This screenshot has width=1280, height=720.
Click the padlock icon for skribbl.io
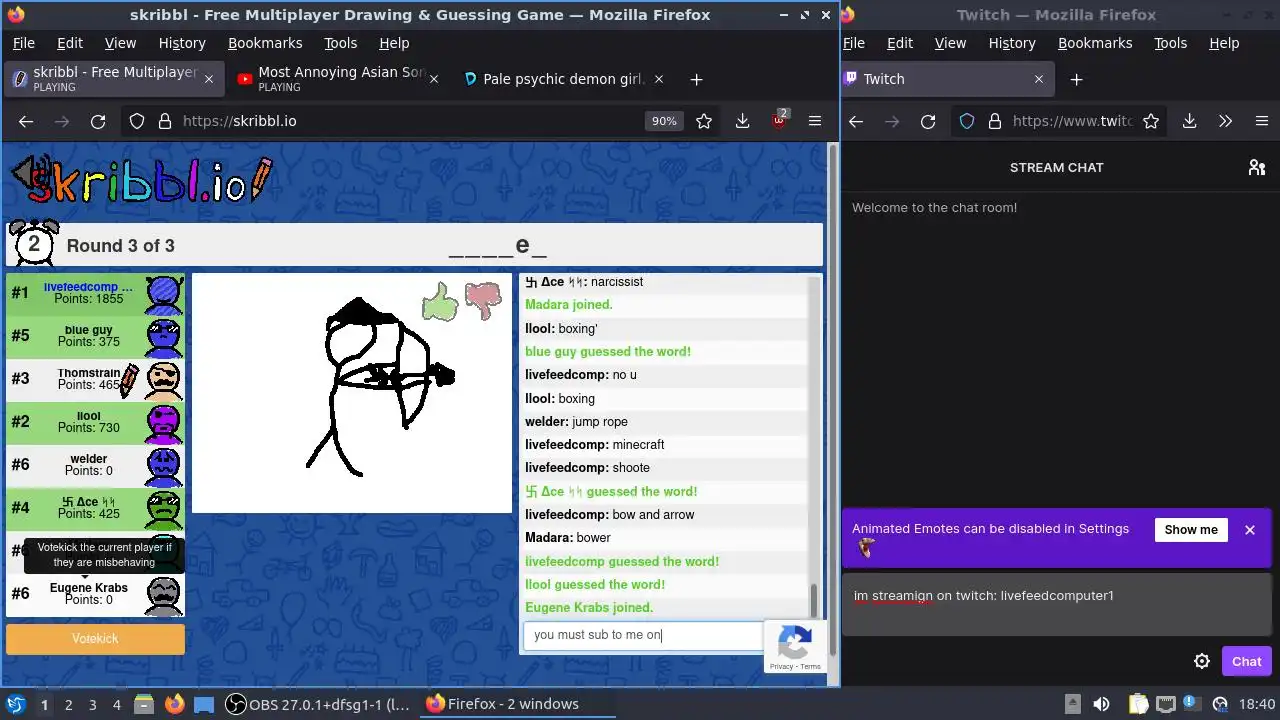click(164, 121)
